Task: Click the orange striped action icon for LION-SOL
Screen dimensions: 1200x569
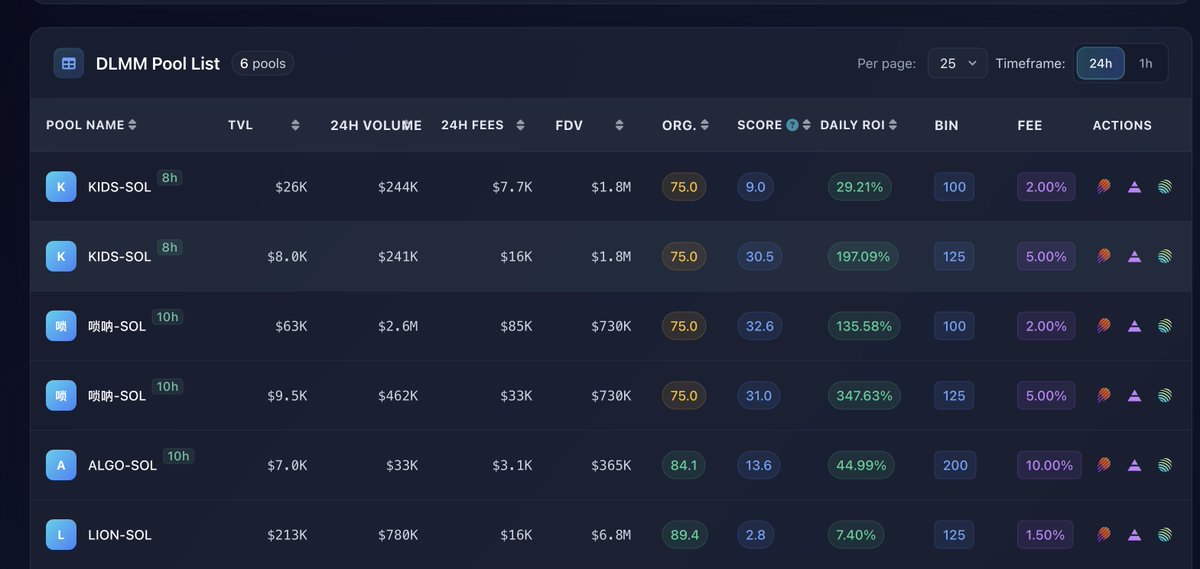Action: coord(1104,535)
